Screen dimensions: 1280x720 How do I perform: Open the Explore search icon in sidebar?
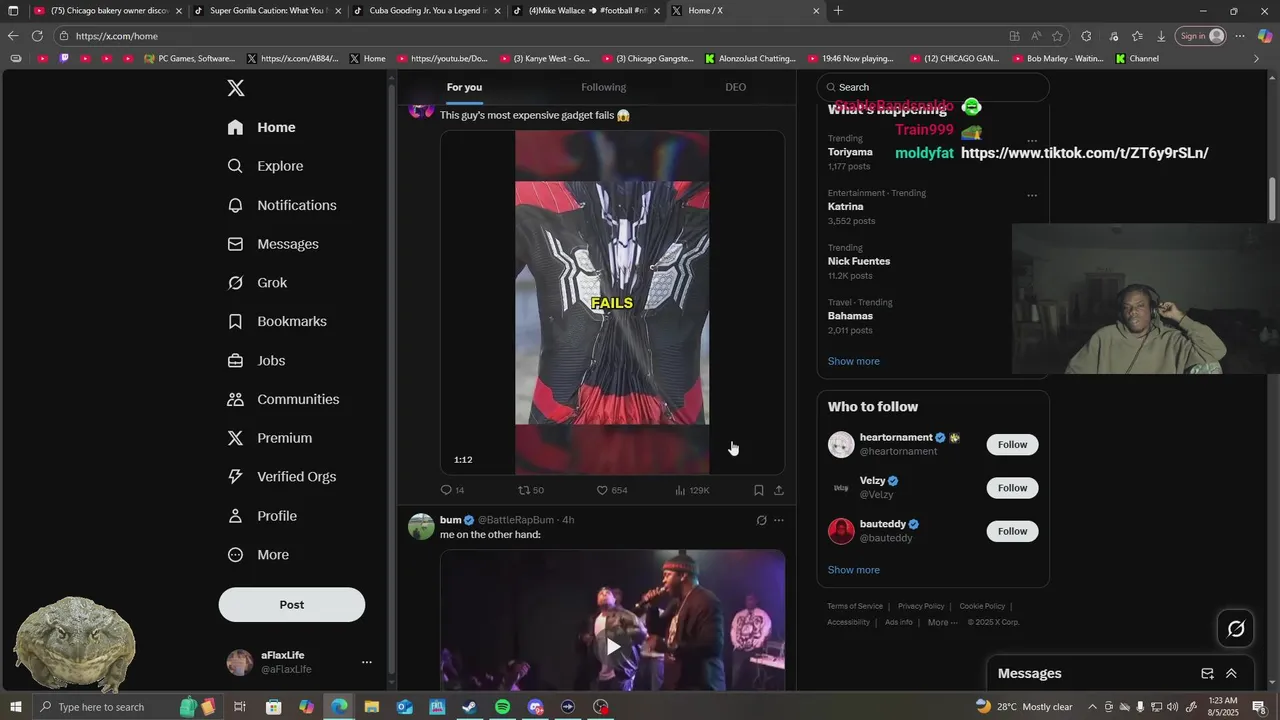point(235,166)
